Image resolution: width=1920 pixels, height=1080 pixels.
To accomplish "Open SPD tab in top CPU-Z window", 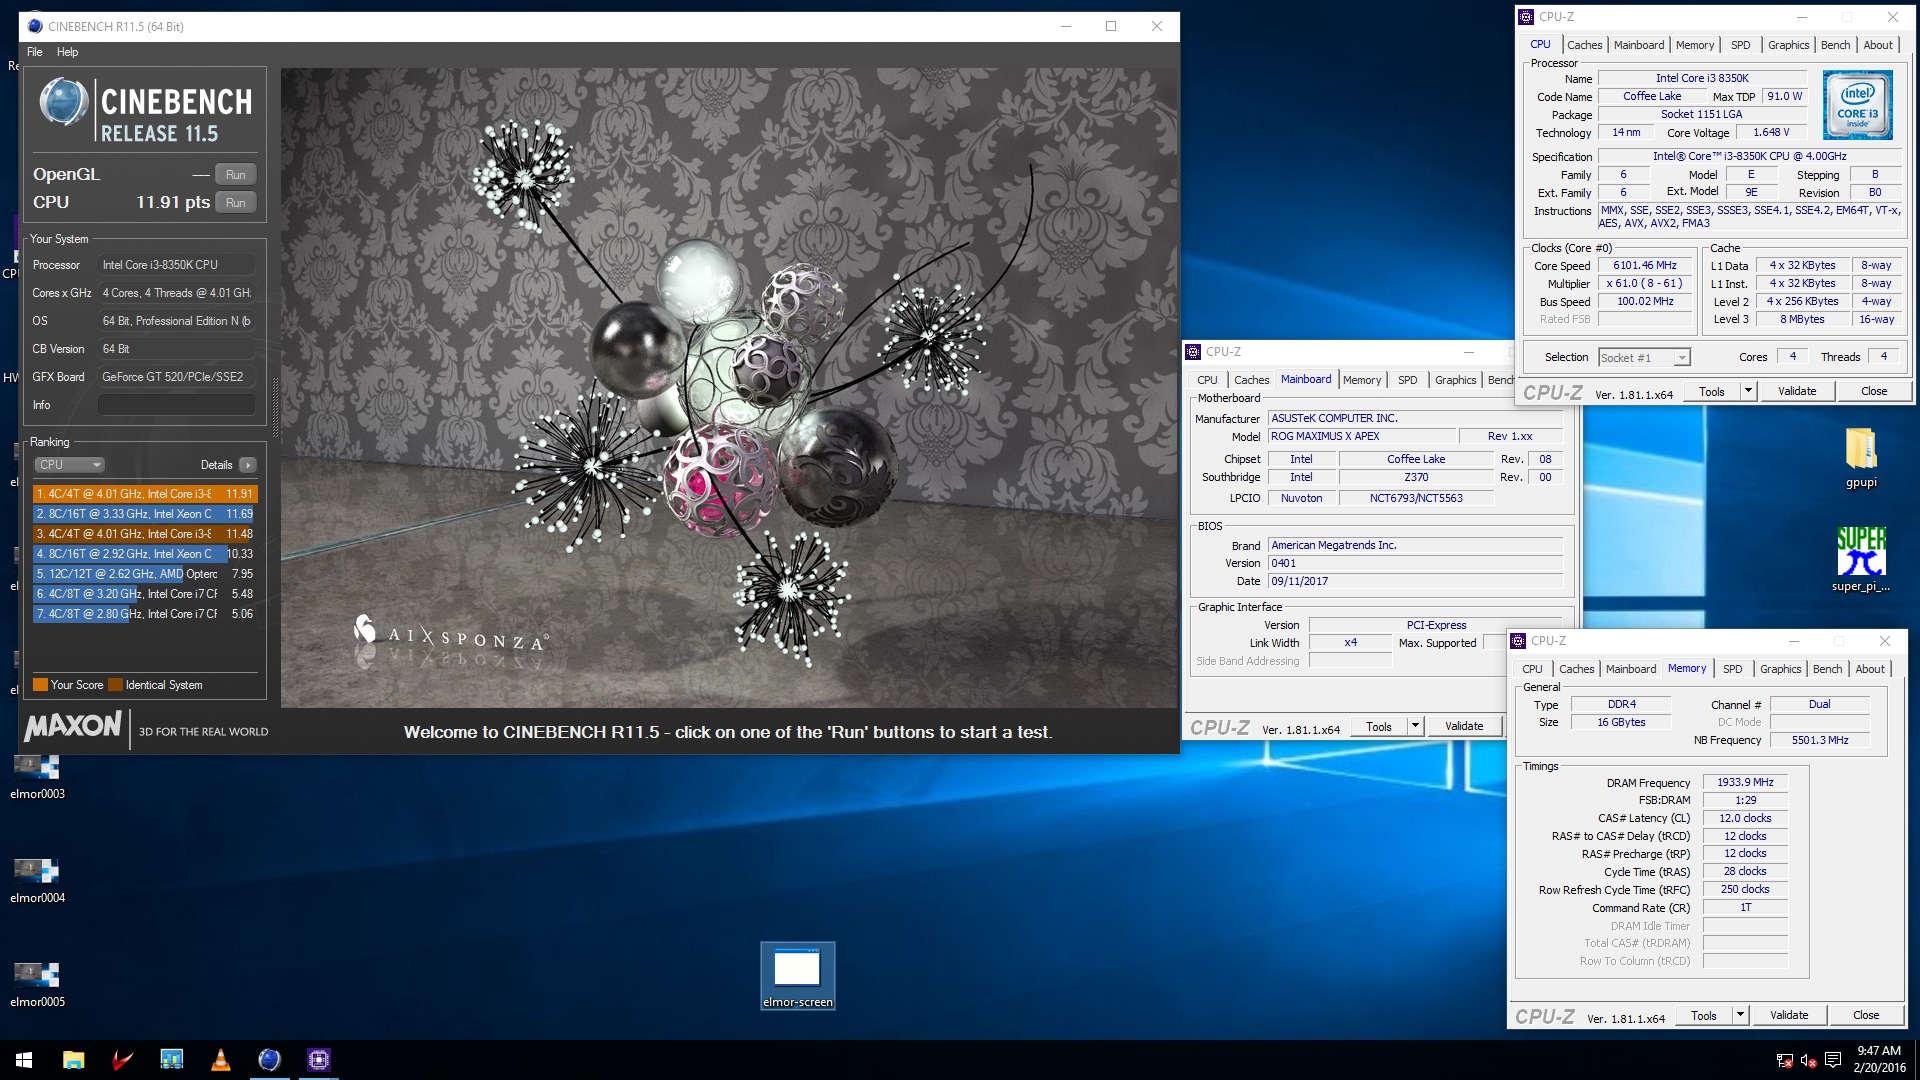I will [1741, 45].
